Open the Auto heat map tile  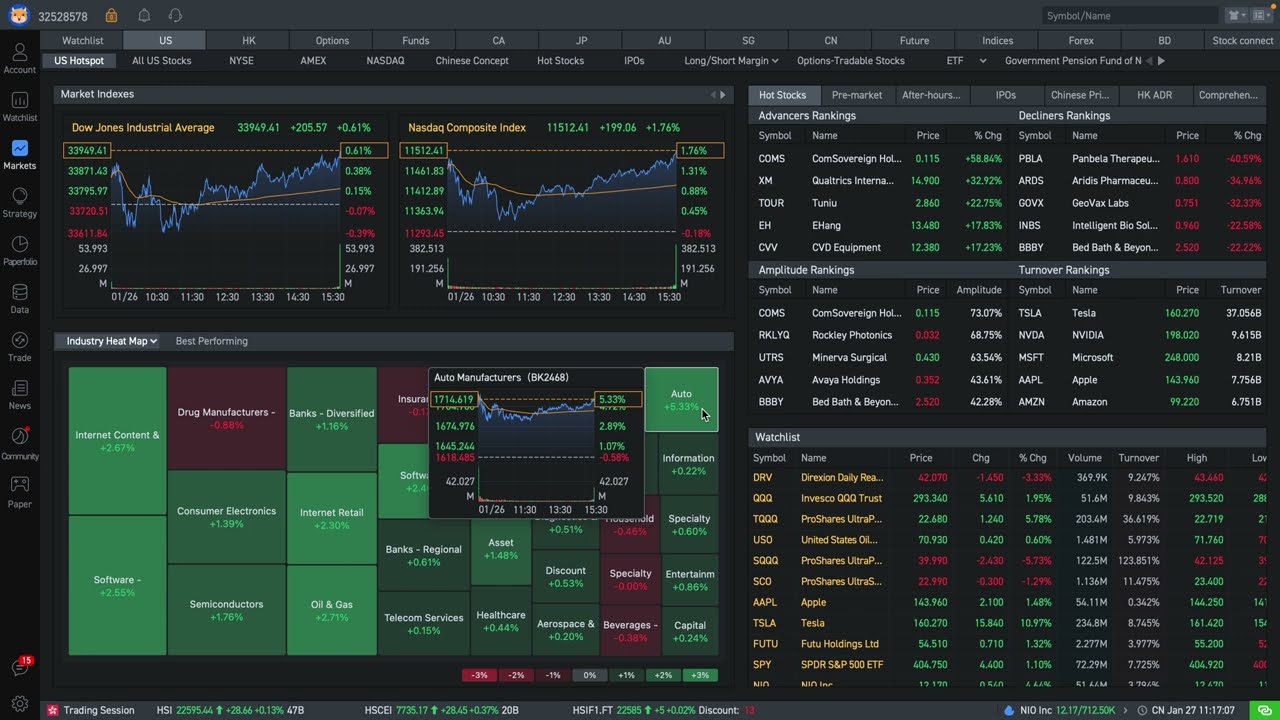pyautogui.click(x=681, y=400)
